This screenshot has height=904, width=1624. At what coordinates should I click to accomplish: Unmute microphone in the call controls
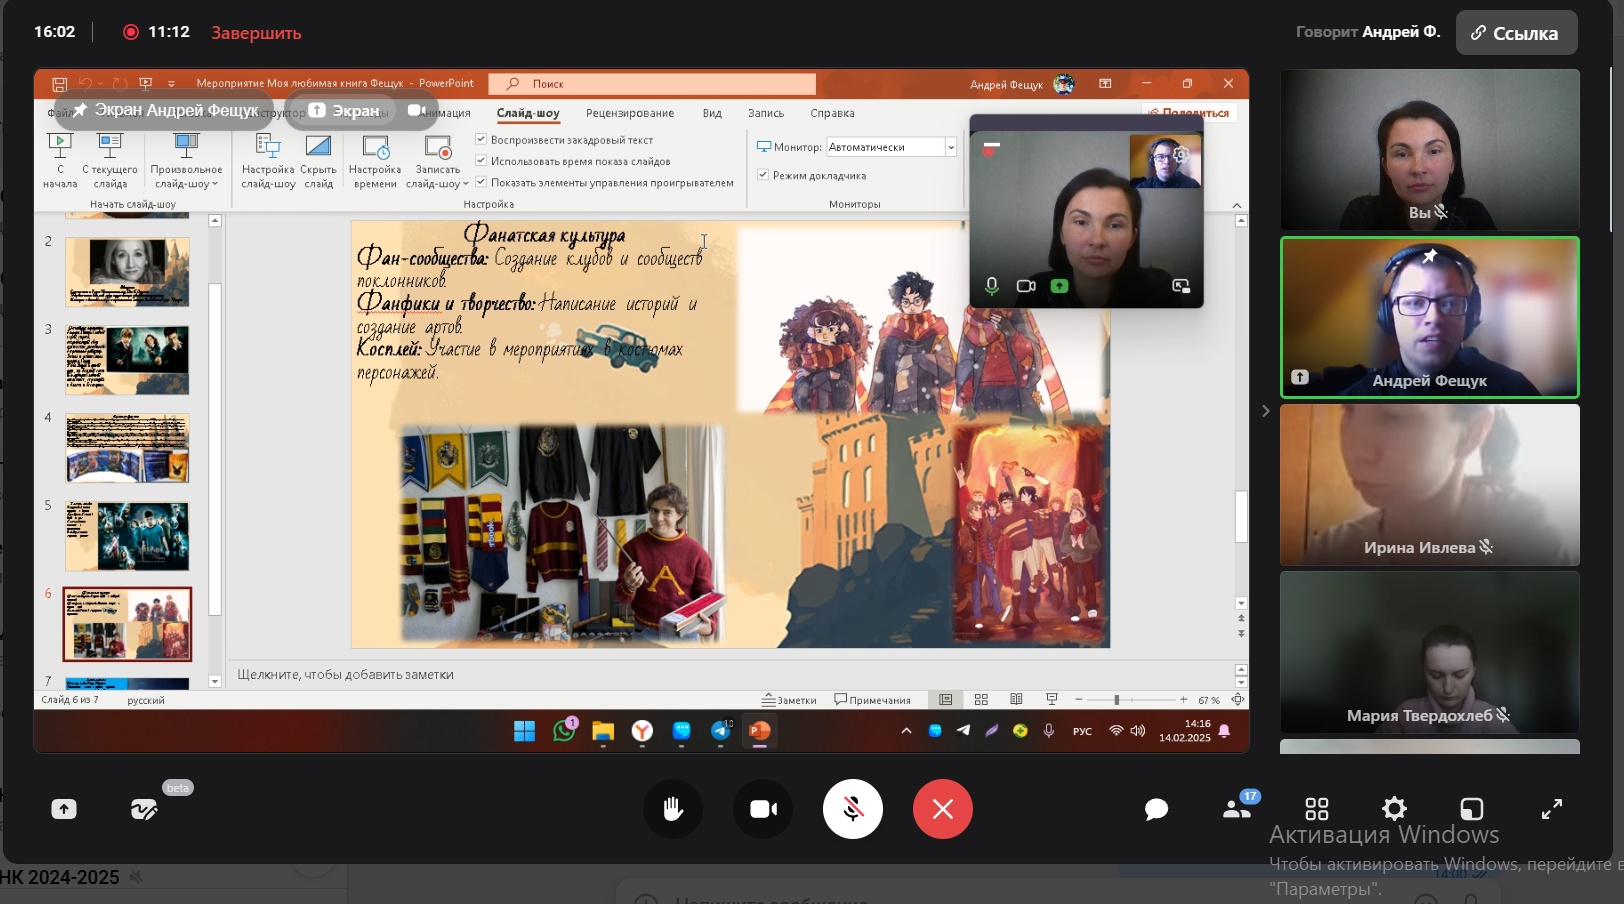point(853,809)
